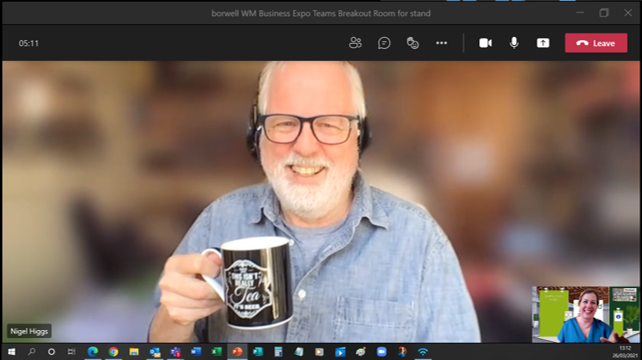This screenshot has width=642, height=360.
Task: Select the self-view video thumbnail
Action: [x=585, y=314]
